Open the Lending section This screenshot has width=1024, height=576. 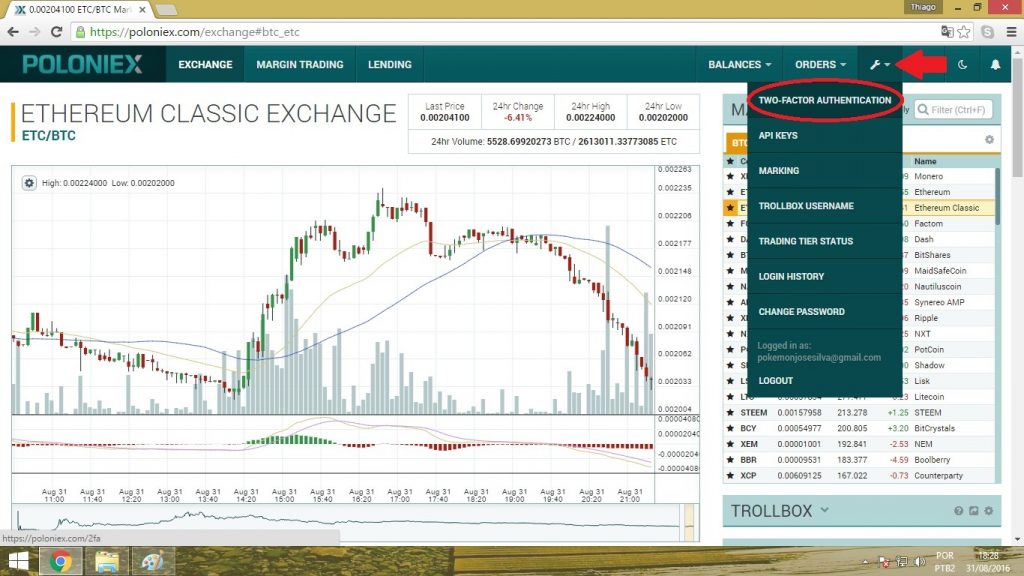389,65
